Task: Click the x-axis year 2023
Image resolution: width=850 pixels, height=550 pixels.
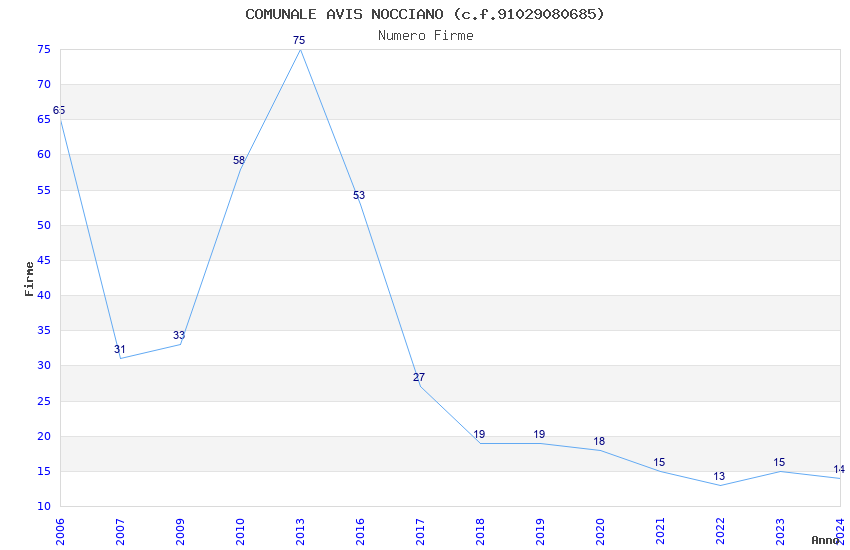Action: (780, 532)
